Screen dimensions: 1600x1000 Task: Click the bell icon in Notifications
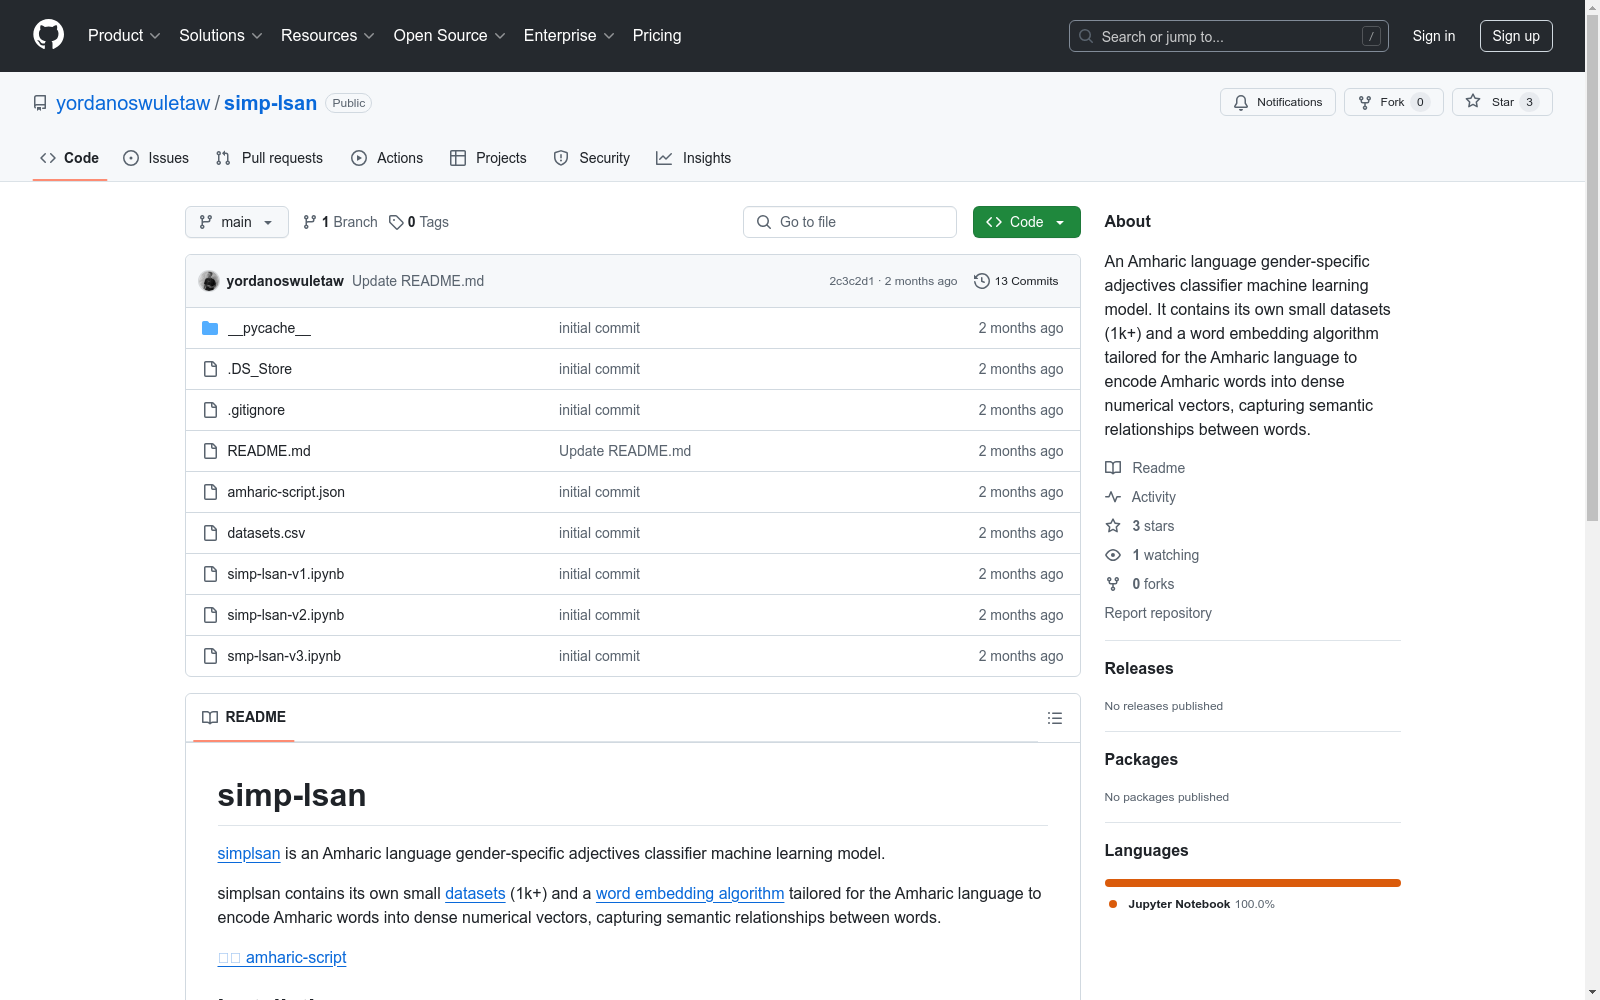click(1241, 102)
